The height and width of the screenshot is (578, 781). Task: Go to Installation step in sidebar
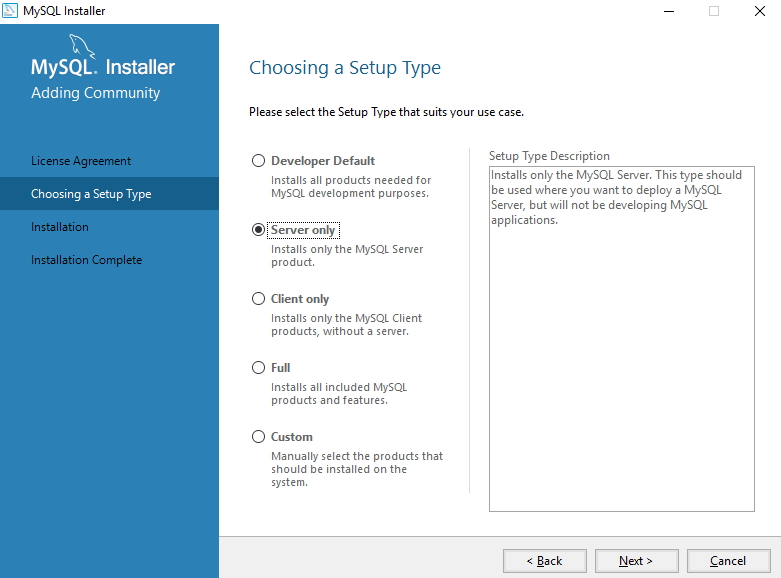tap(60, 227)
